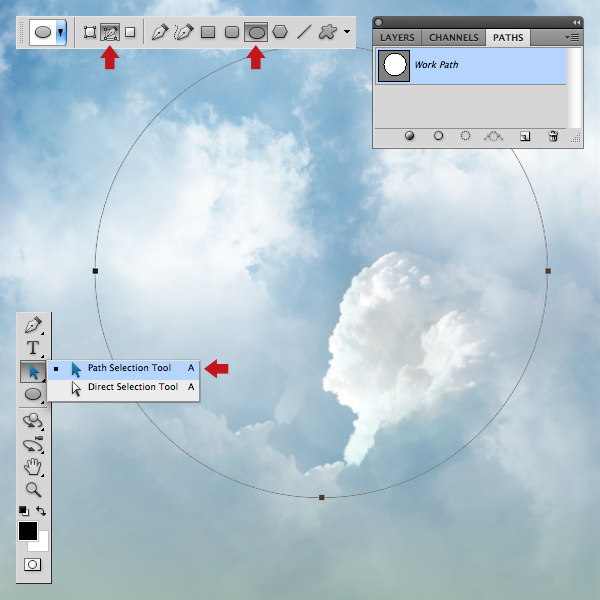Collapse the panel with double-arrow icon
This screenshot has height=600, width=600.
pos(576,23)
